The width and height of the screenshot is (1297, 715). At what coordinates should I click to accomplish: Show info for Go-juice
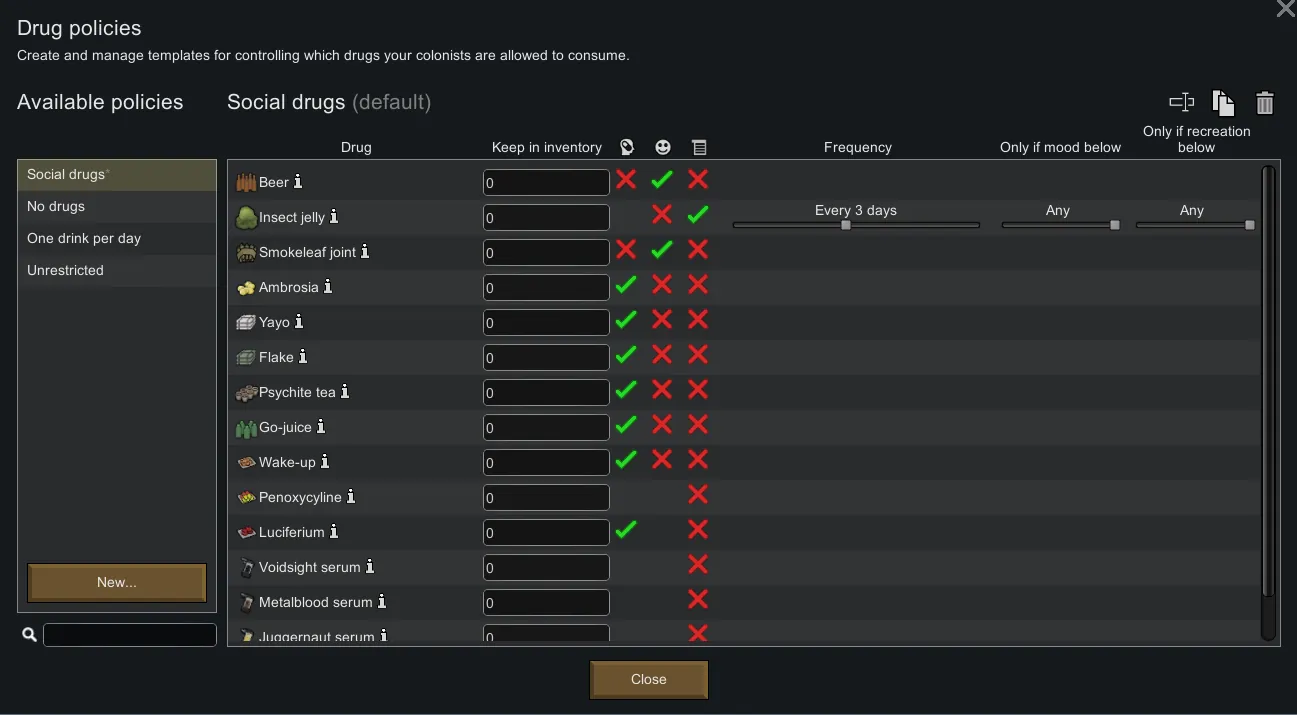click(x=321, y=427)
